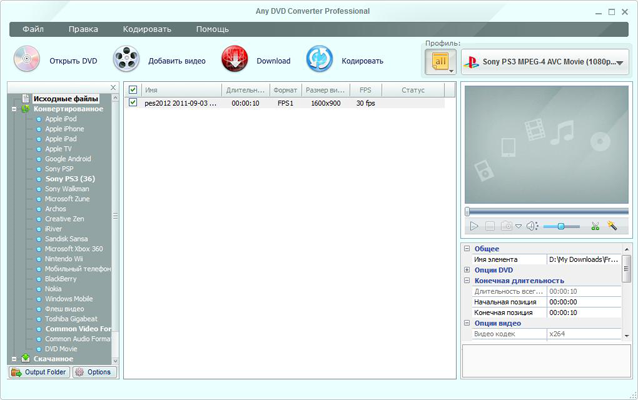
Task: Collapse the Конвертированное tree node
Action: [x=14, y=109]
